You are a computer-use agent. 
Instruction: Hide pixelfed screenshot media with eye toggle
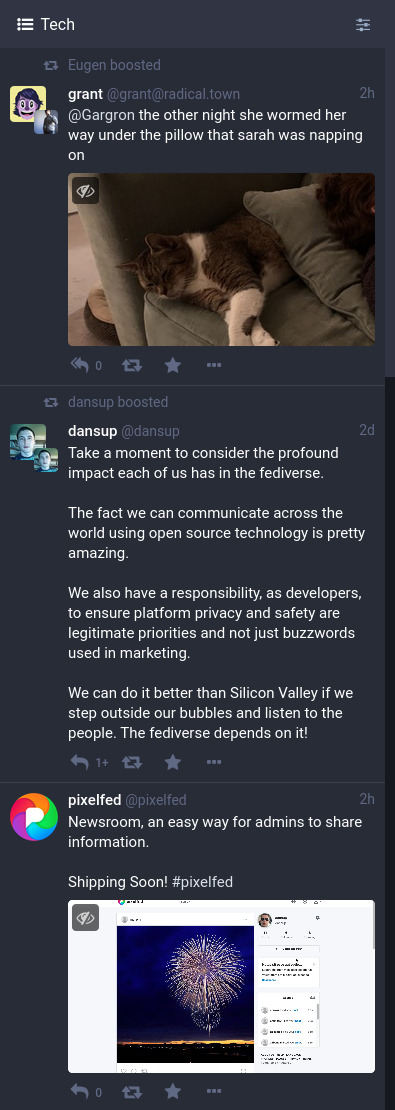click(86, 917)
